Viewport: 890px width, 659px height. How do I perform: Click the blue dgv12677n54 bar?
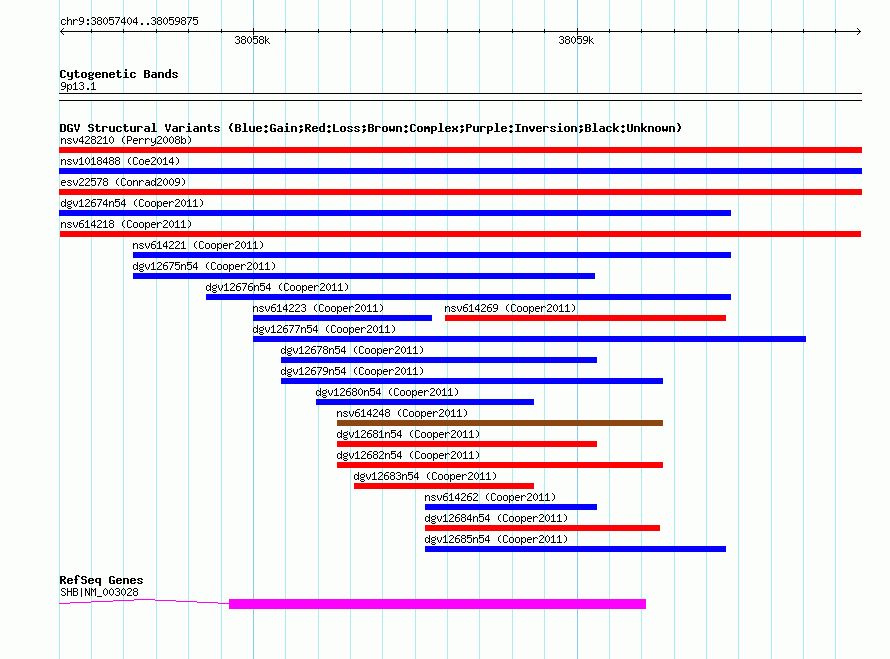pyautogui.click(x=530, y=339)
